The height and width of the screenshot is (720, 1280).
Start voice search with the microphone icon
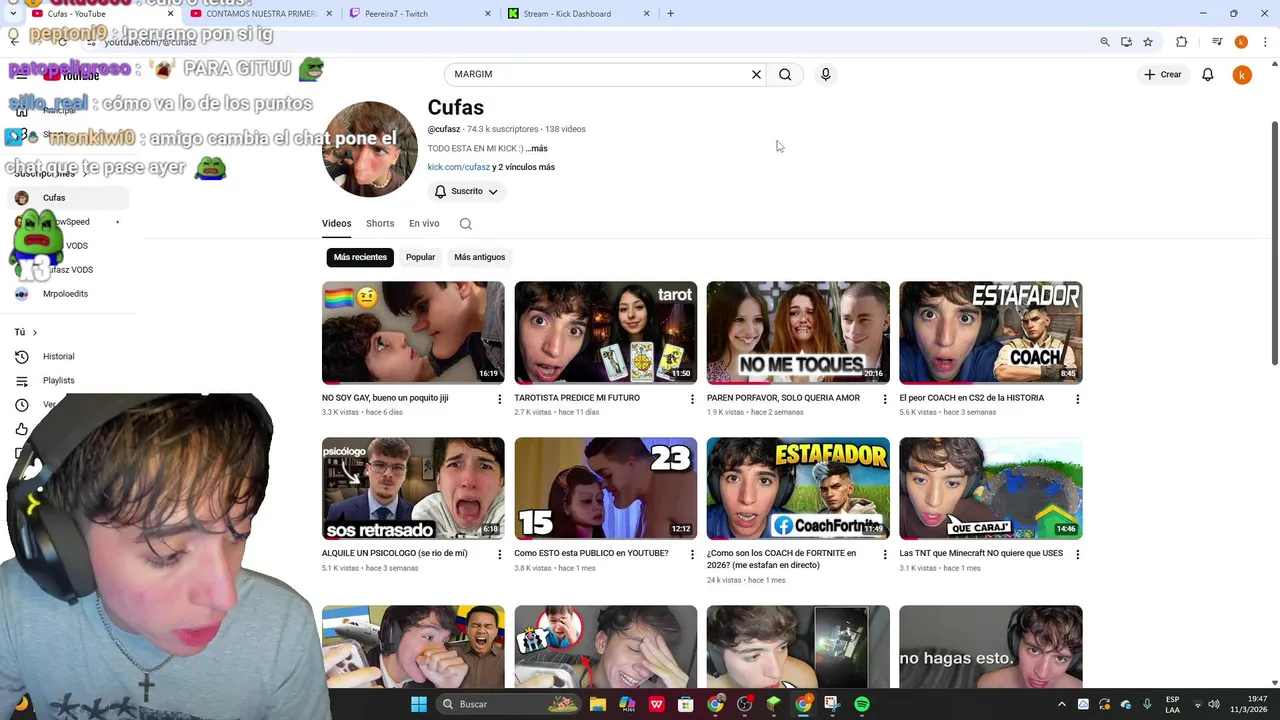pos(825,74)
